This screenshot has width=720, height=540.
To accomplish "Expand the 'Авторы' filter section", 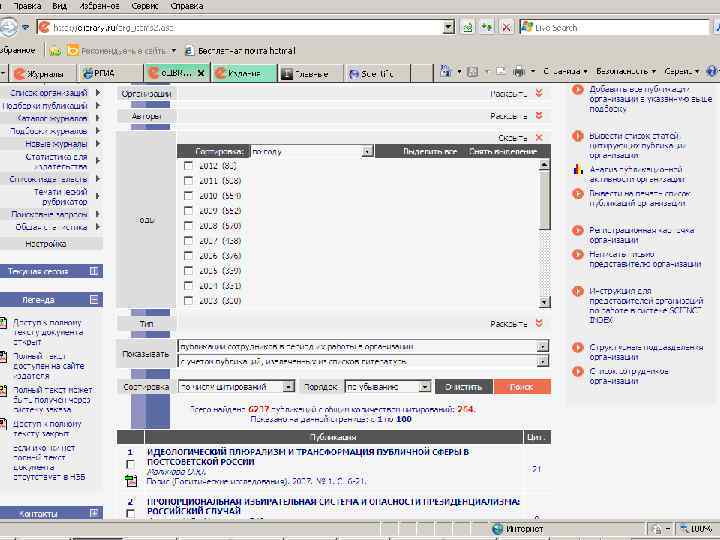I will [x=539, y=115].
